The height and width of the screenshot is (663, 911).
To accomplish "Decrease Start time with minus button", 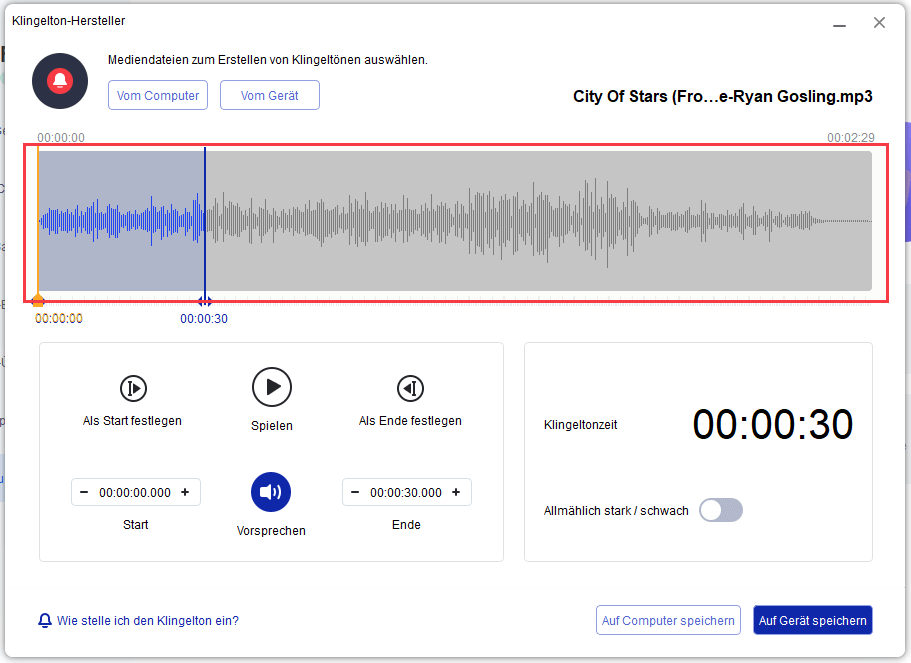I will click(84, 492).
